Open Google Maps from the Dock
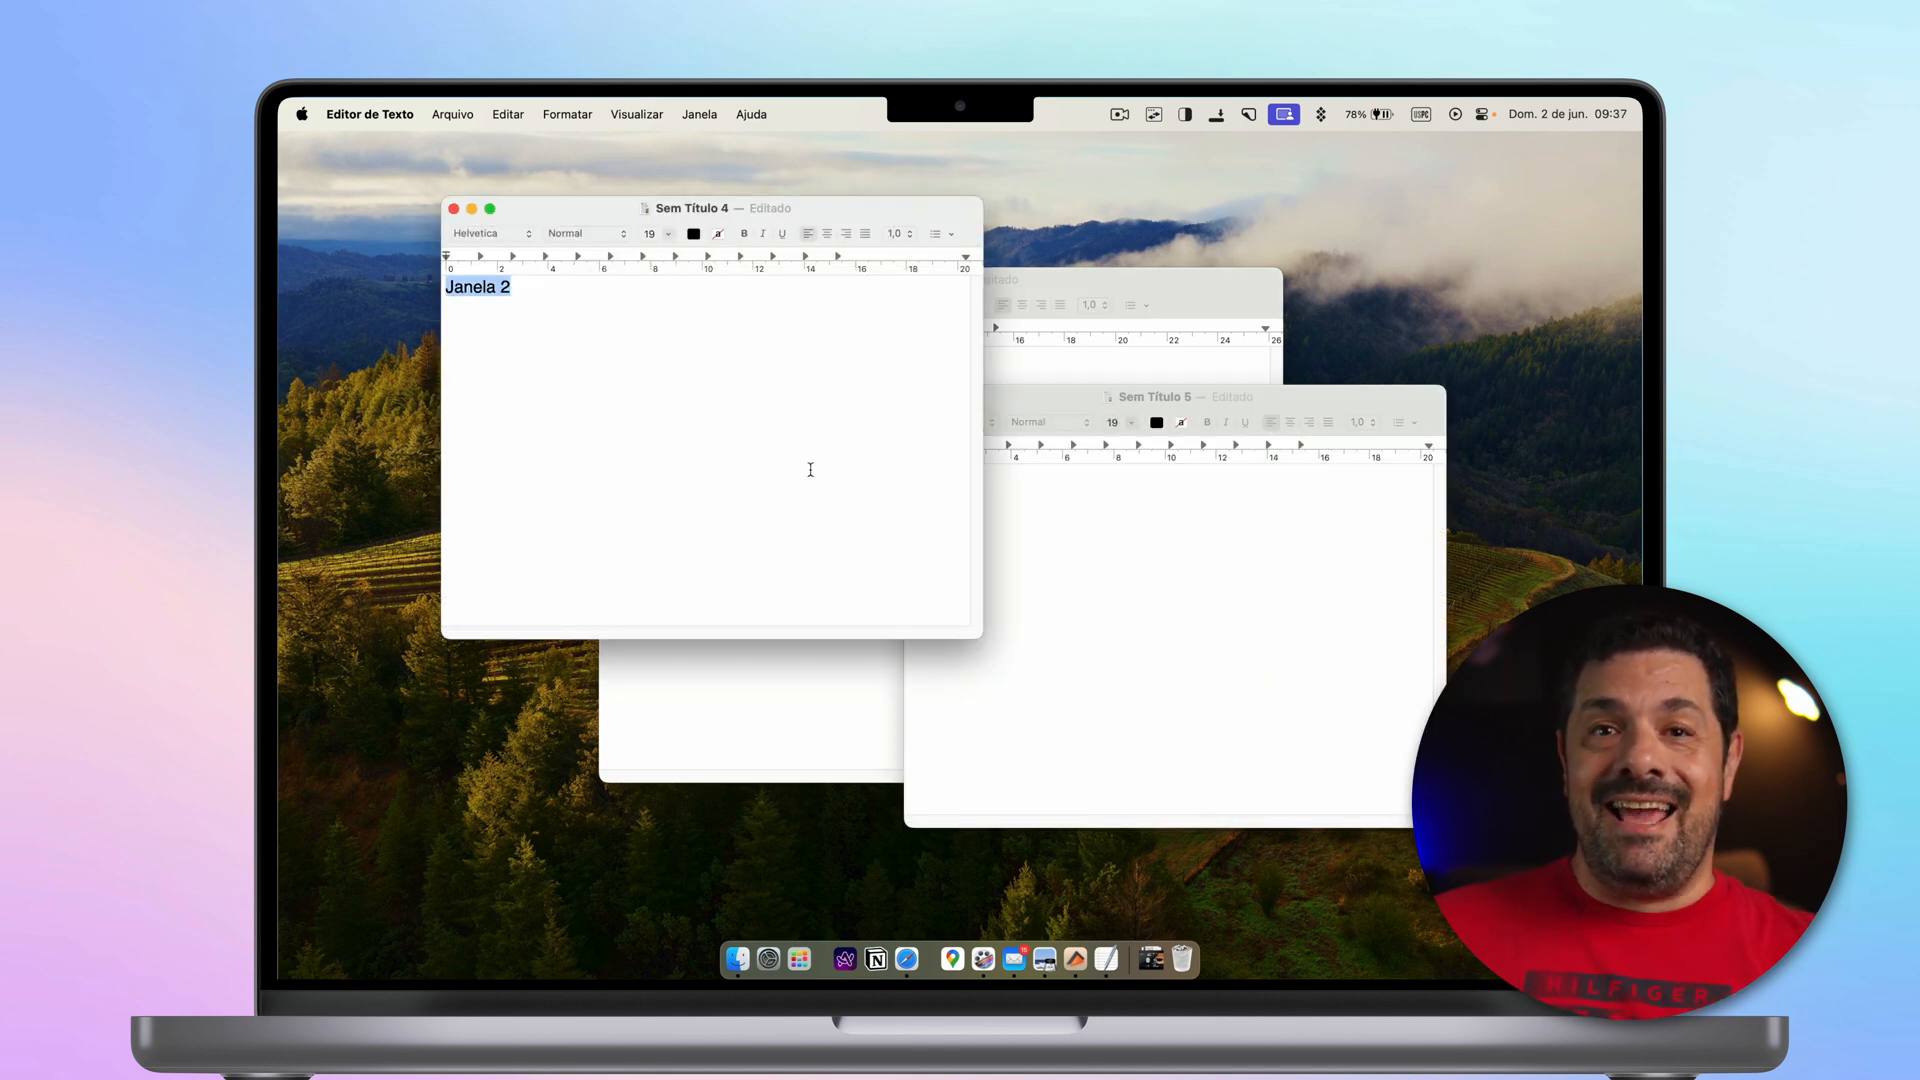The image size is (1920, 1080). pyautogui.click(x=952, y=960)
